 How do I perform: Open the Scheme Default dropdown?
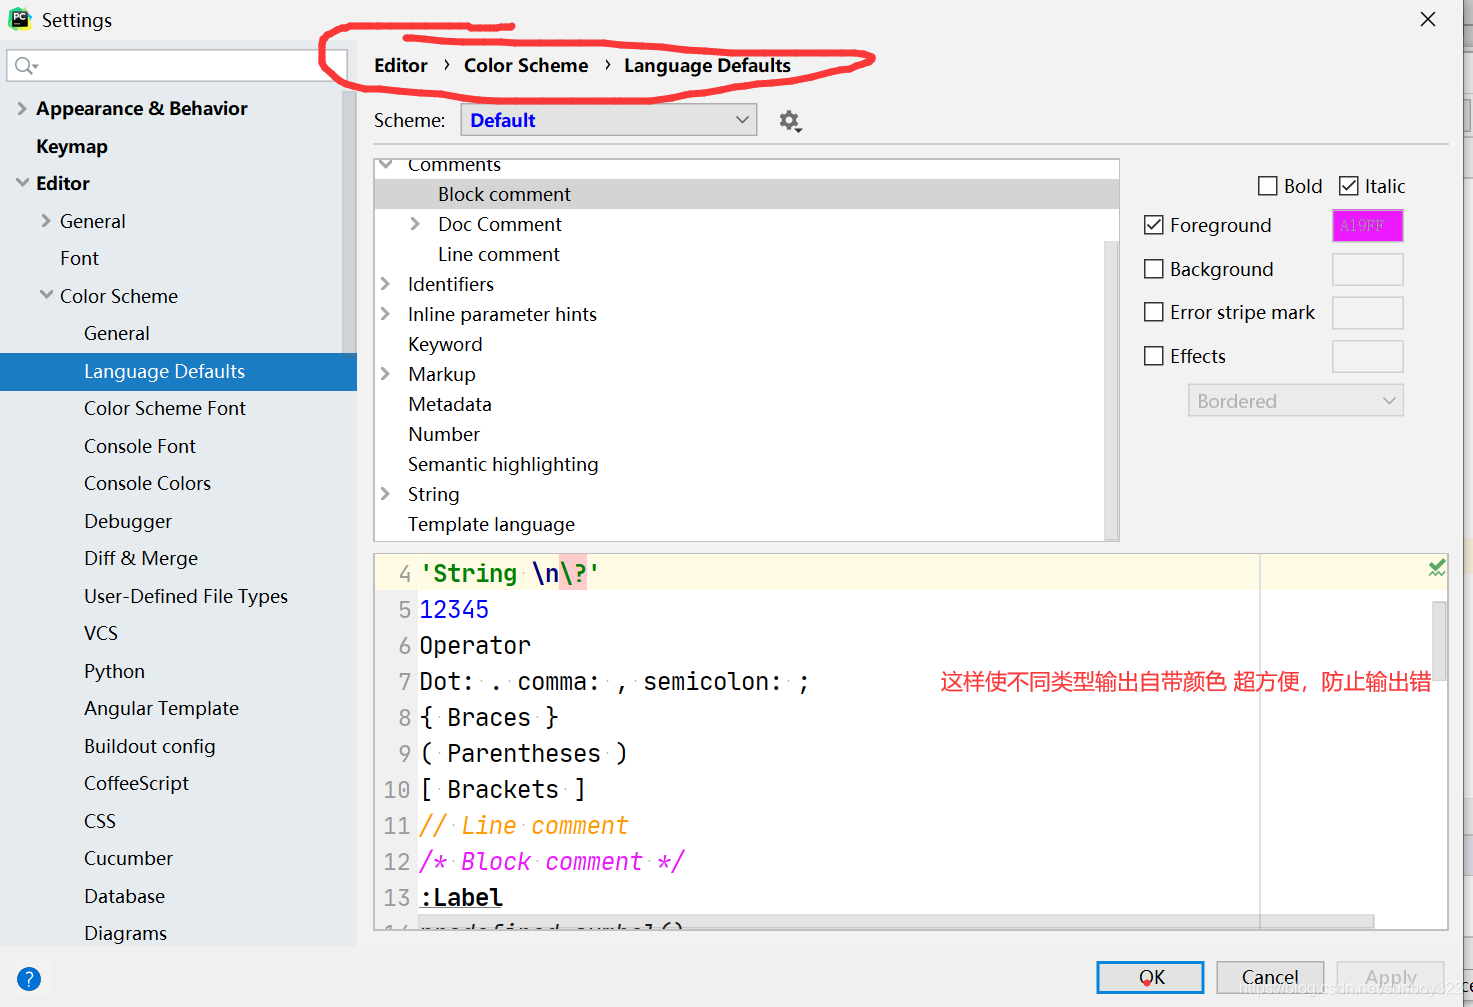(x=609, y=120)
